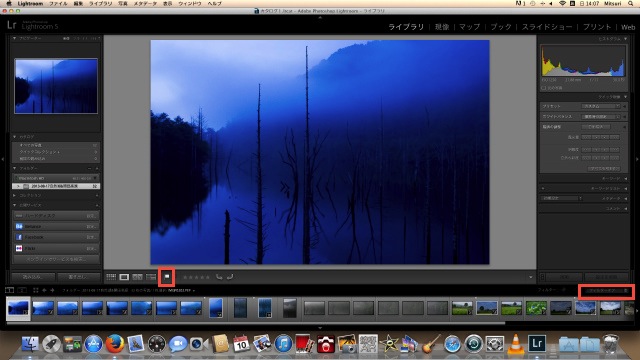Click the Facebook publish service icon
The image size is (640, 360).
[x=19, y=237]
